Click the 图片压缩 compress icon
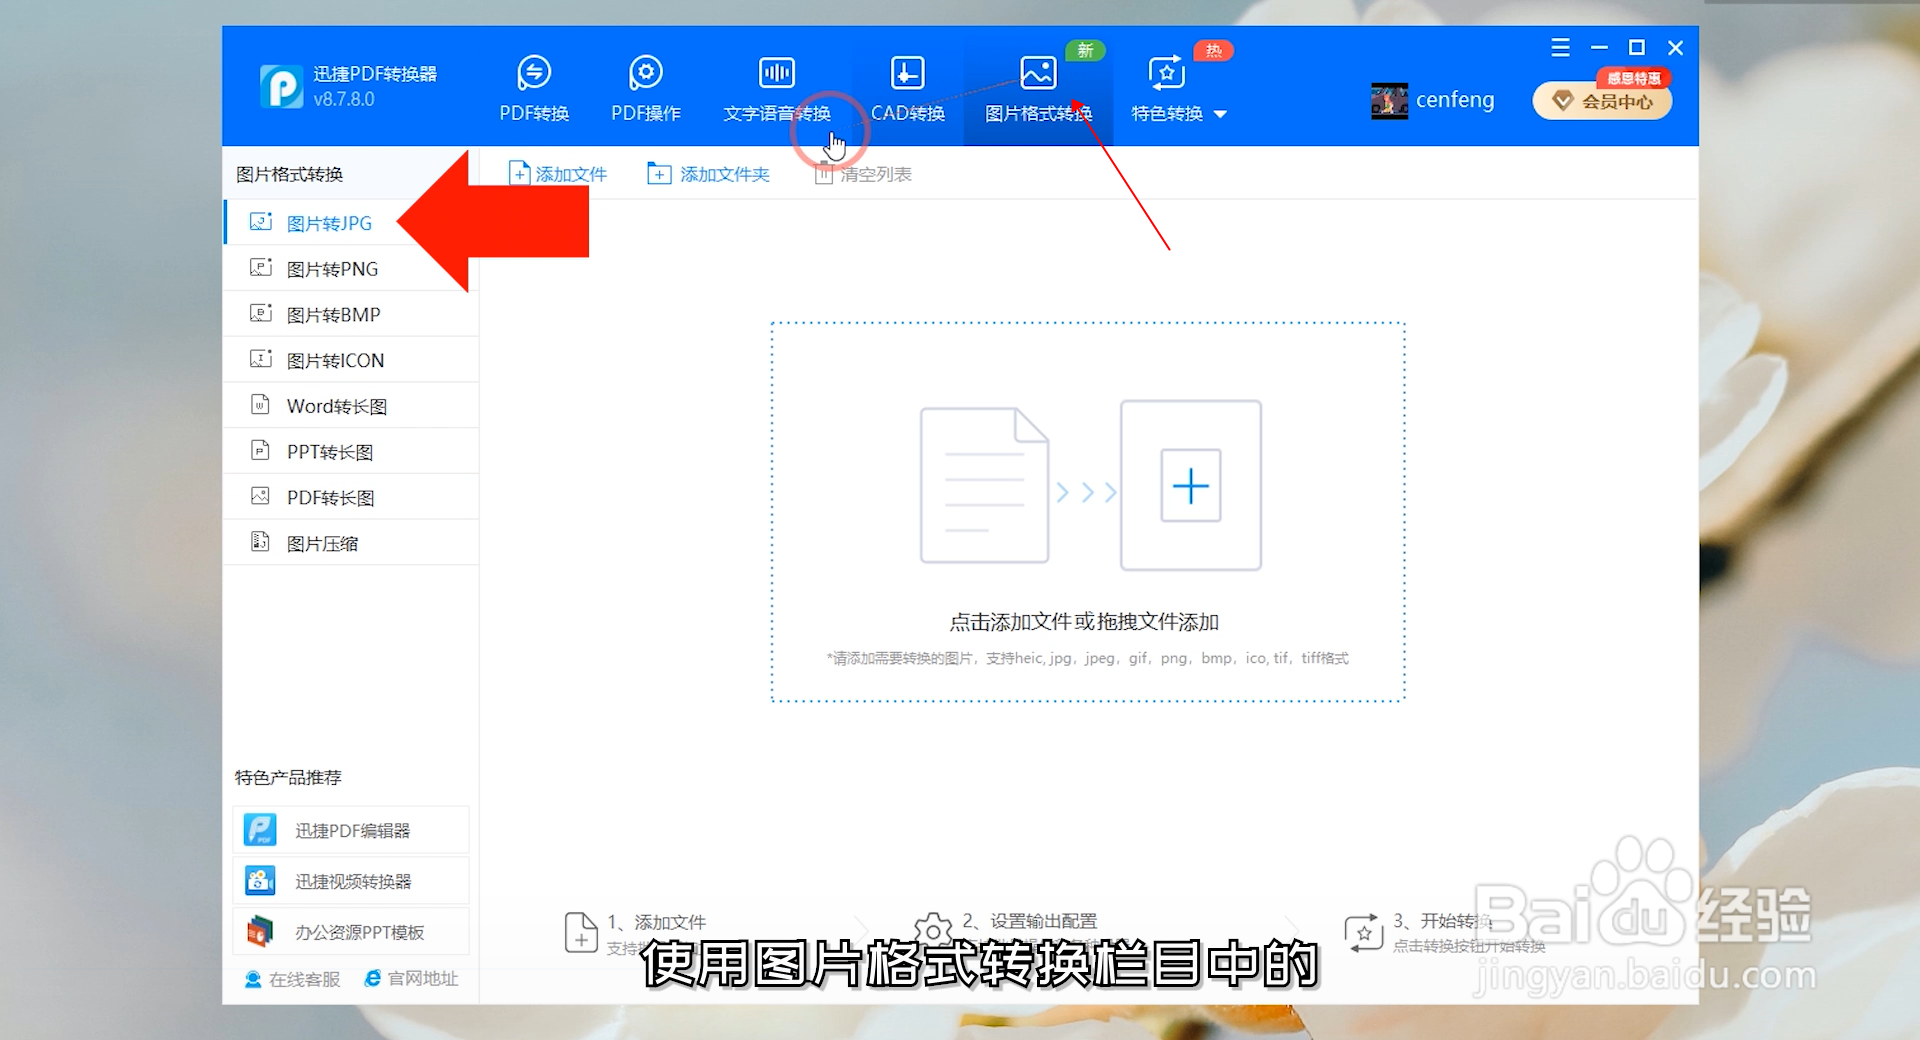This screenshot has width=1920, height=1040. point(260,541)
